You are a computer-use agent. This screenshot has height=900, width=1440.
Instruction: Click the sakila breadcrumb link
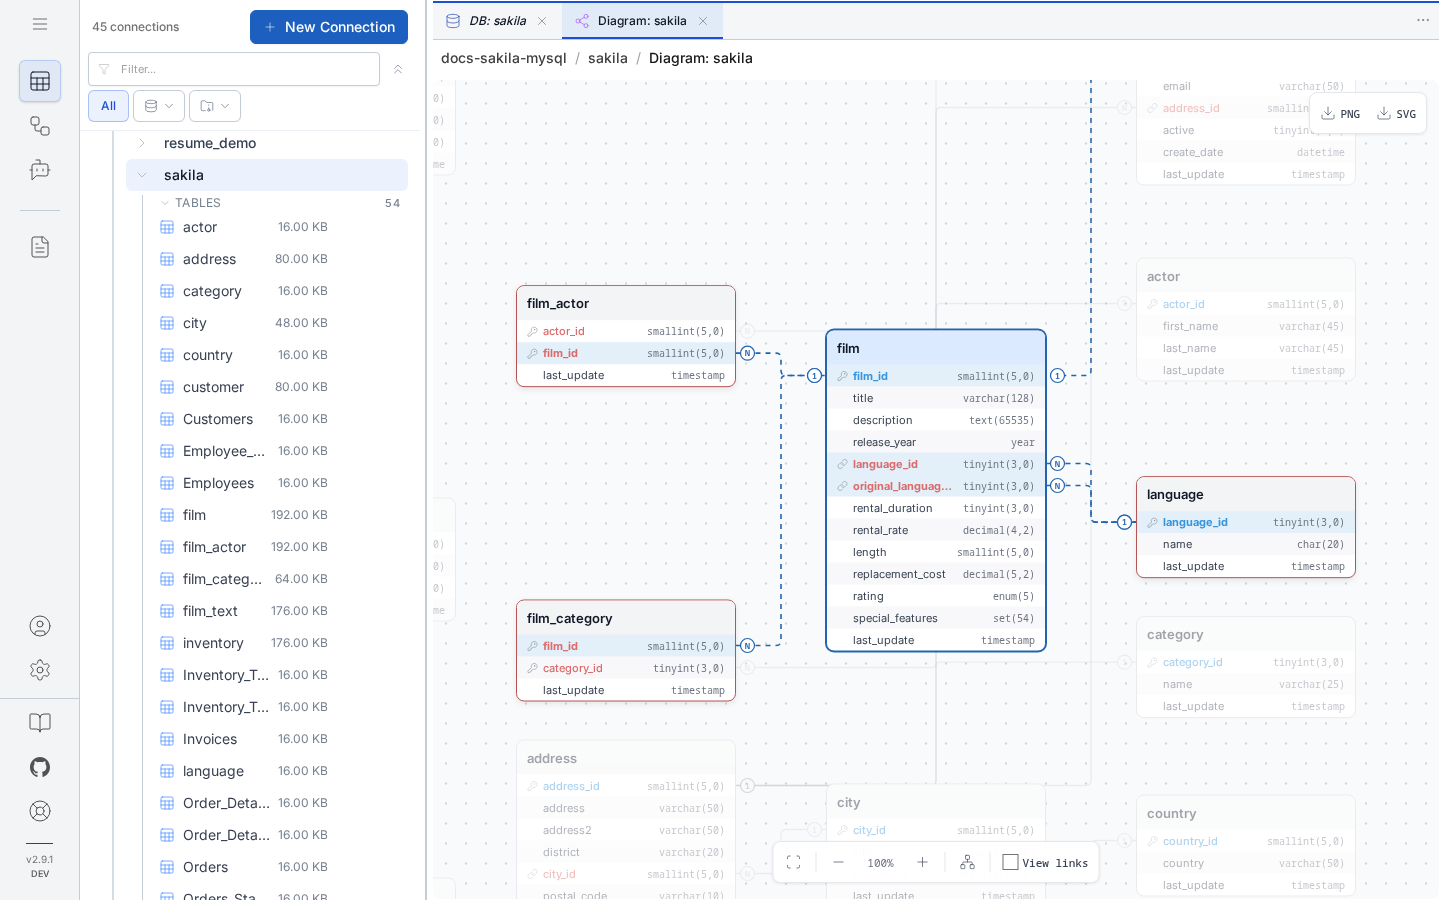click(608, 58)
